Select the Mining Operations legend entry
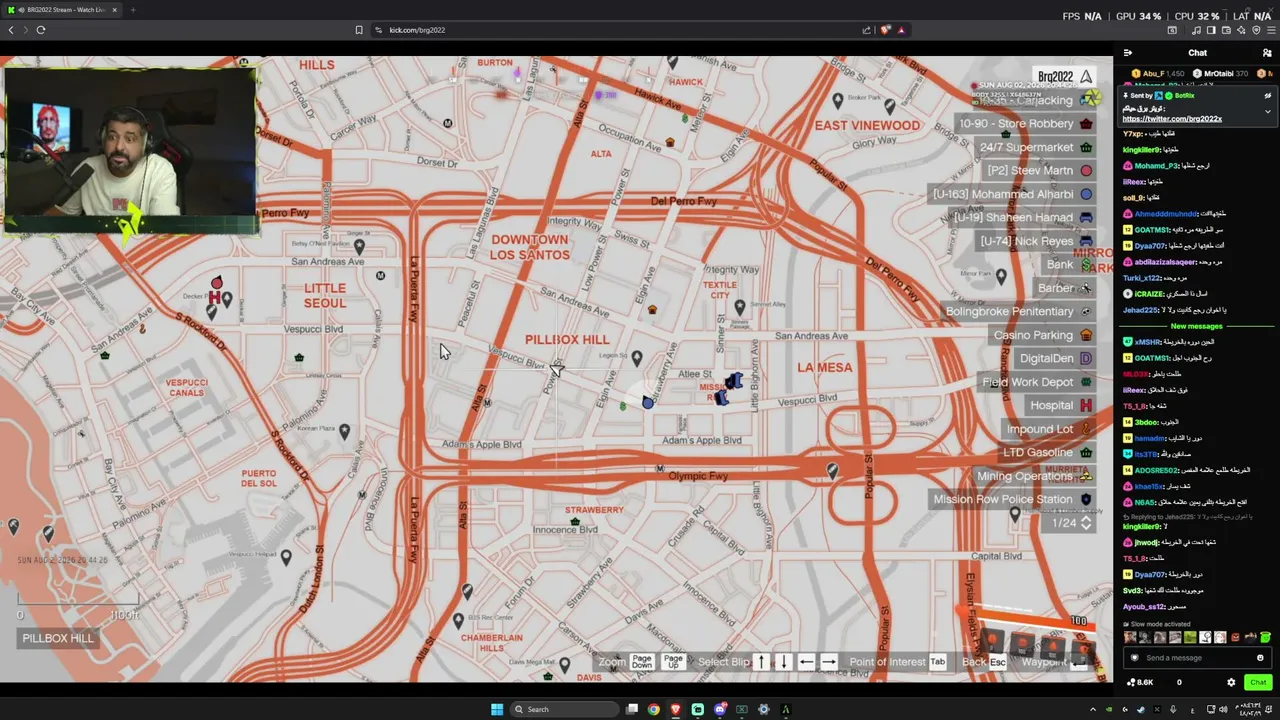The width and height of the screenshot is (1280, 720). pyautogui.click(x=1035, y=476)
